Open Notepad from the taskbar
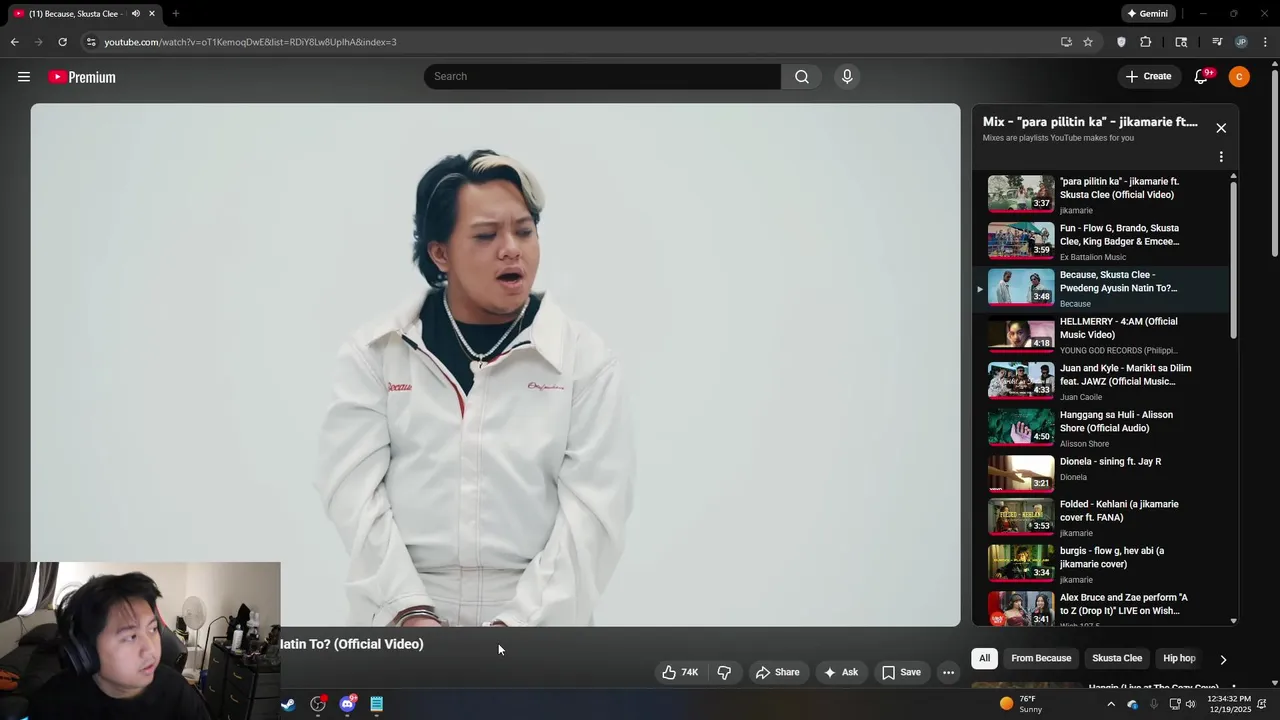The width and height of the screenshot is (1280, 720). click(377, 704)
